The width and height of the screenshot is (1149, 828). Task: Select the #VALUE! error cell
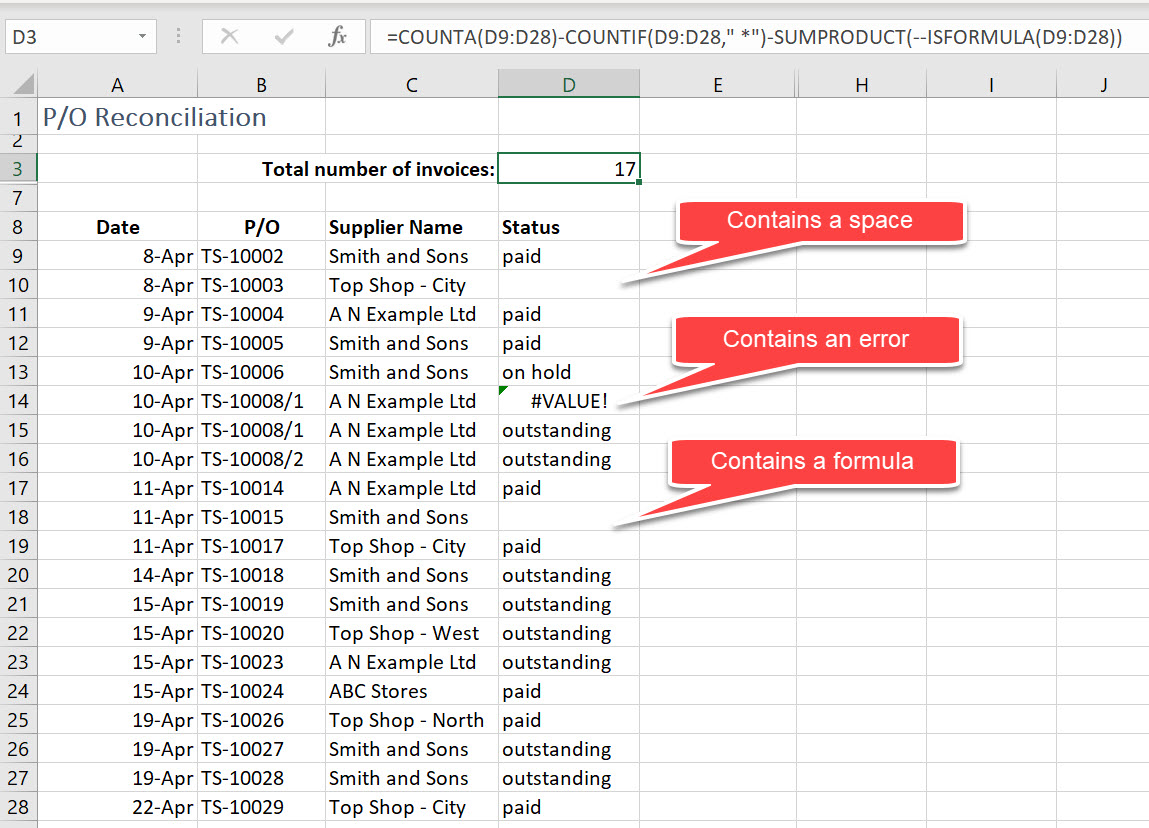[569, 400]
